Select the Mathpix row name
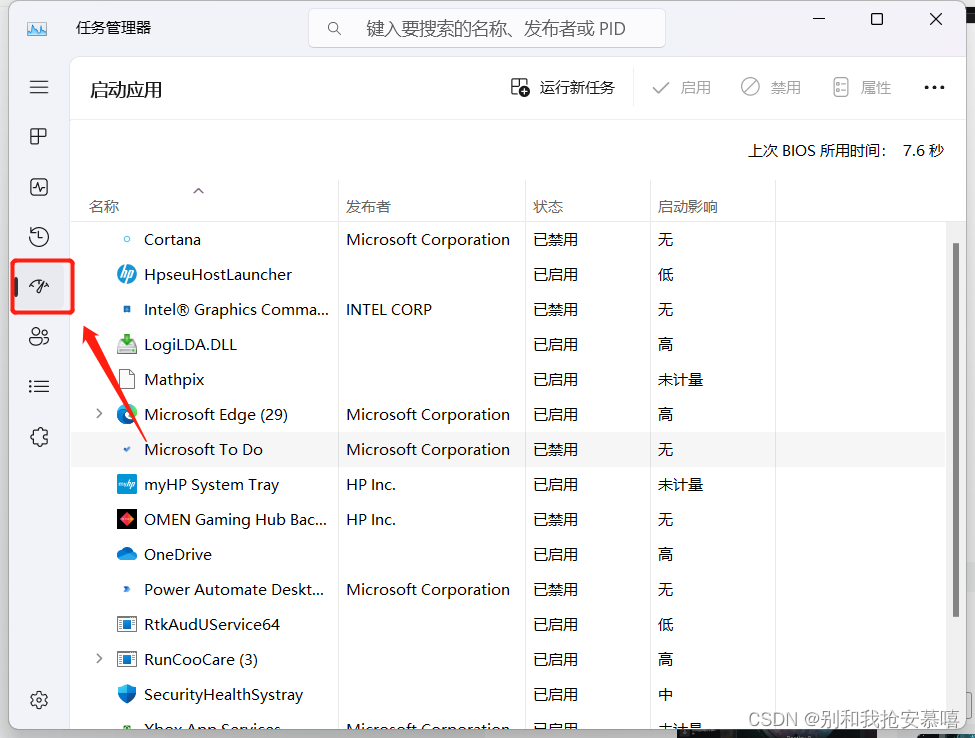 tap(174, 379)
